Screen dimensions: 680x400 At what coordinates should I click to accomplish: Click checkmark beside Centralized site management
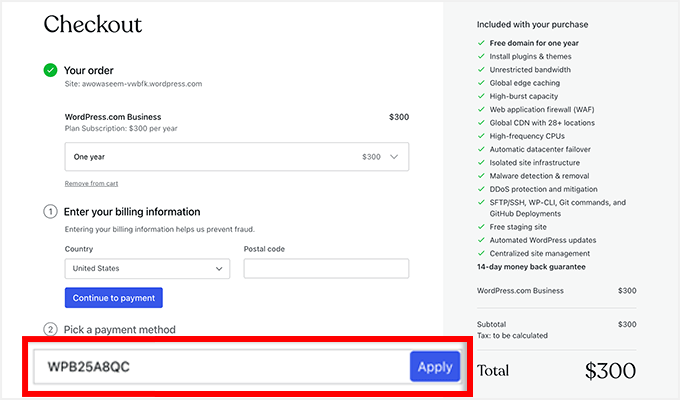[x=480, y=254]
